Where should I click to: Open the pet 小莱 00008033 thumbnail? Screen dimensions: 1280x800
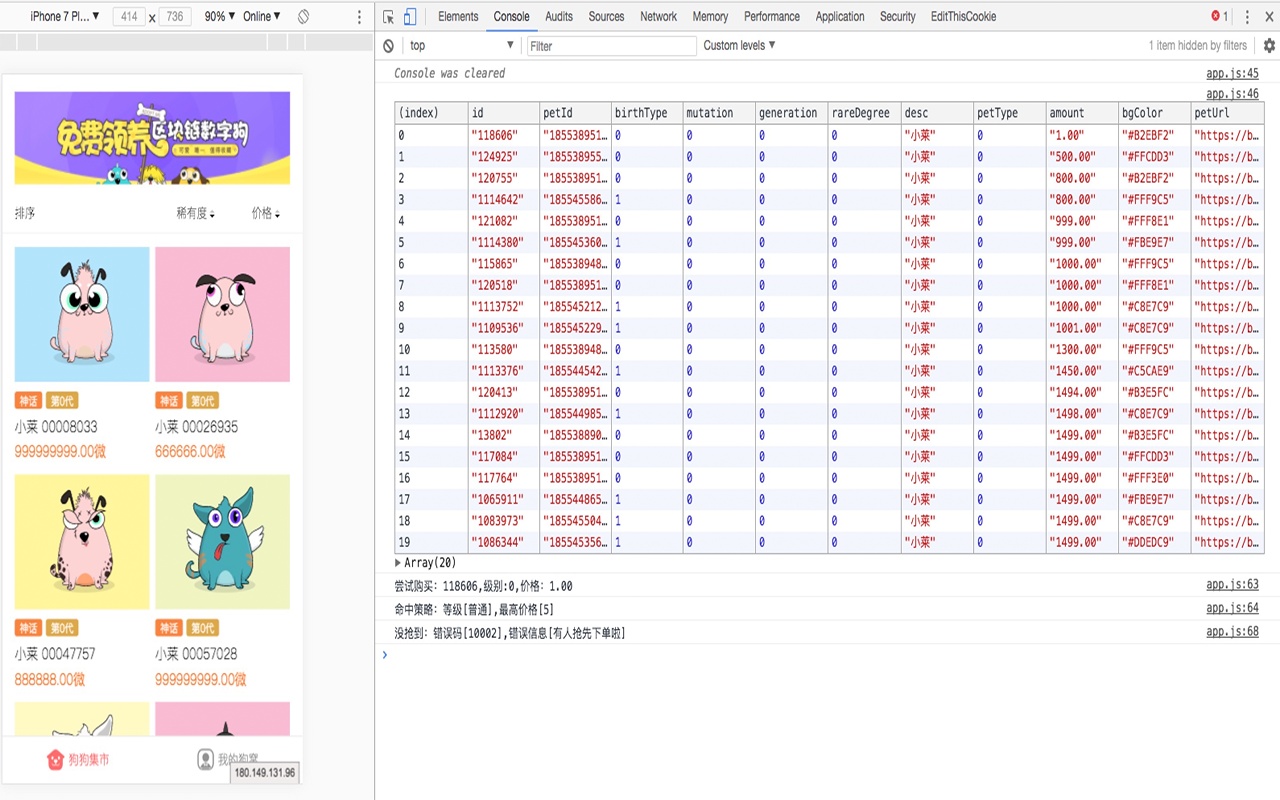click(x=82, y=315)
